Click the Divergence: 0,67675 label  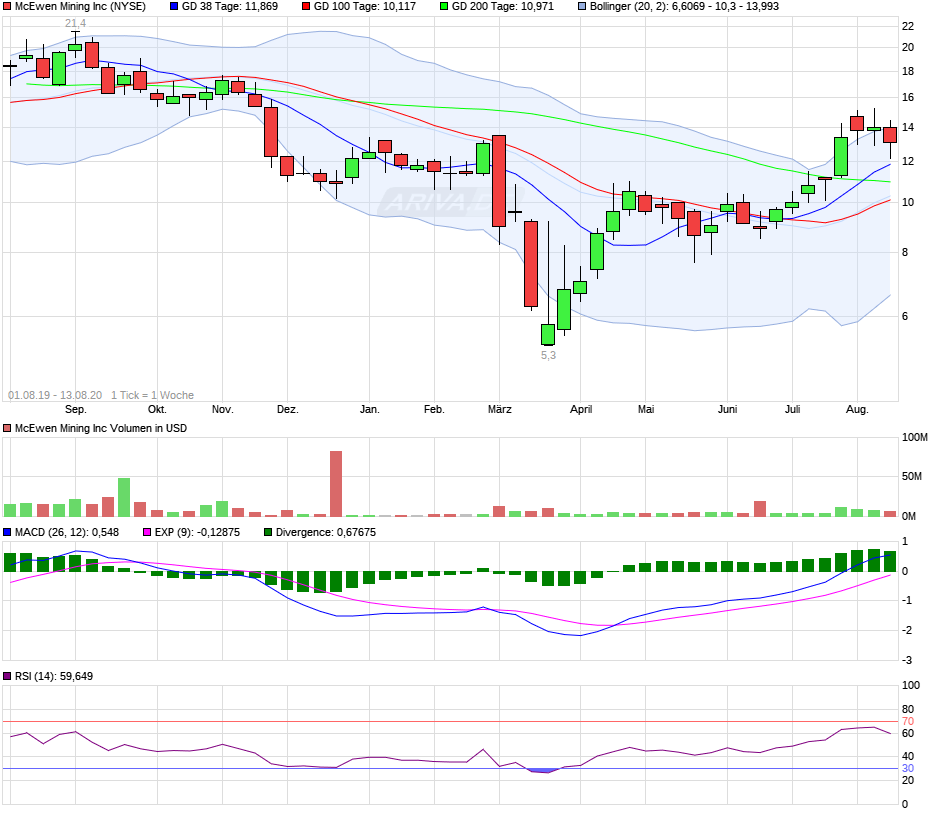(x=326, y=532)
